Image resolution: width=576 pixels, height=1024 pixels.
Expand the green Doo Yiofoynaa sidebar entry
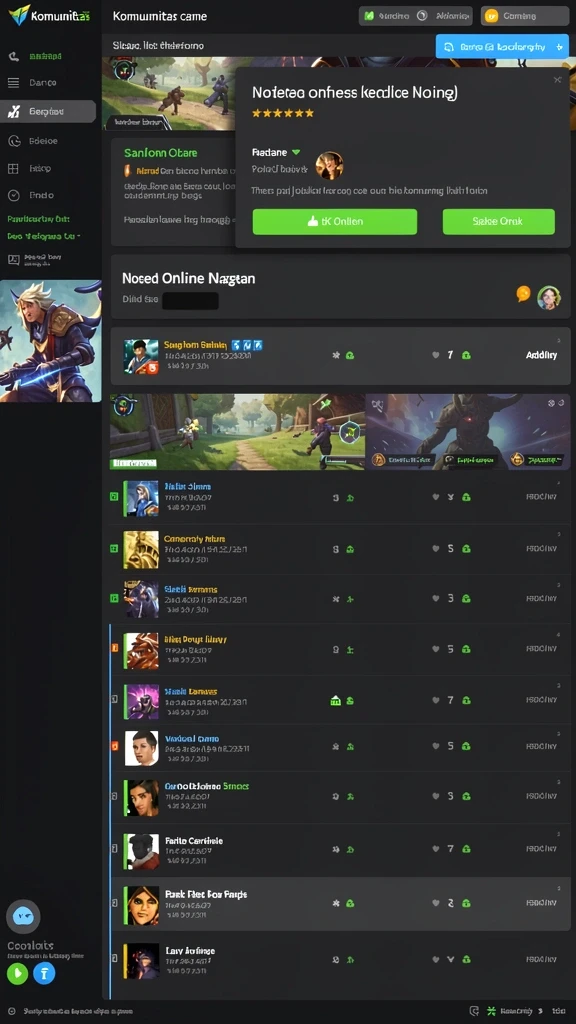tap(44, 236)
